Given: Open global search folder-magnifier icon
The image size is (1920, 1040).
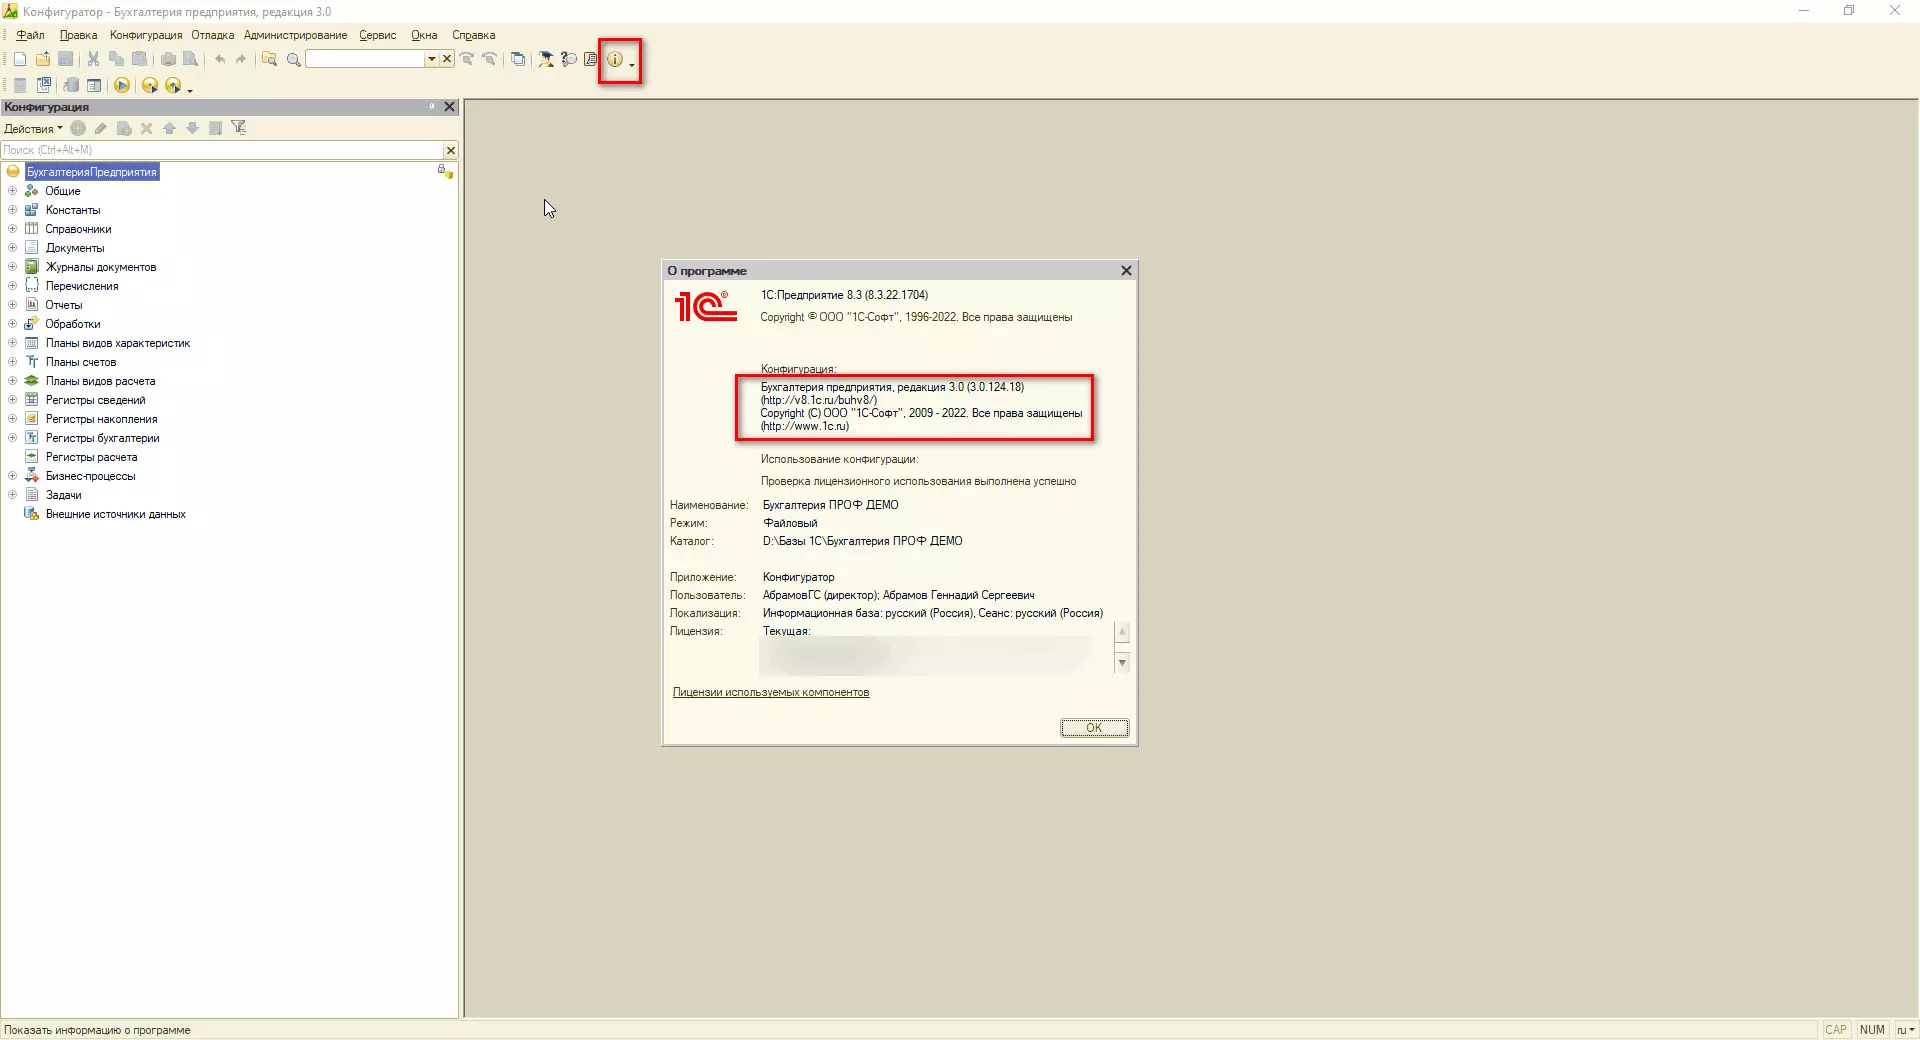Looking at the screenshot, I should (x=269, y=59).
